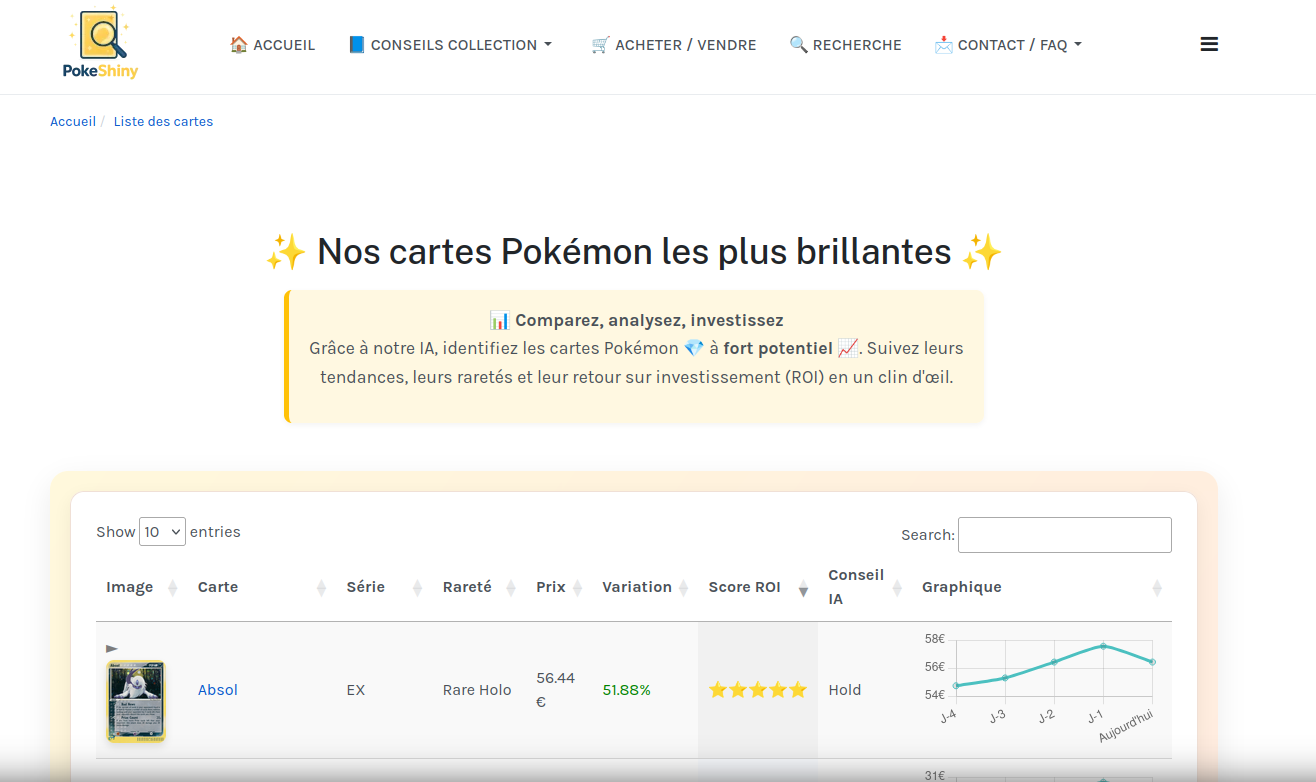1316x782 pixels.
Task: Click the five-star ROI score for Absol
Action: pyautogui.click(x=758, y=690)
